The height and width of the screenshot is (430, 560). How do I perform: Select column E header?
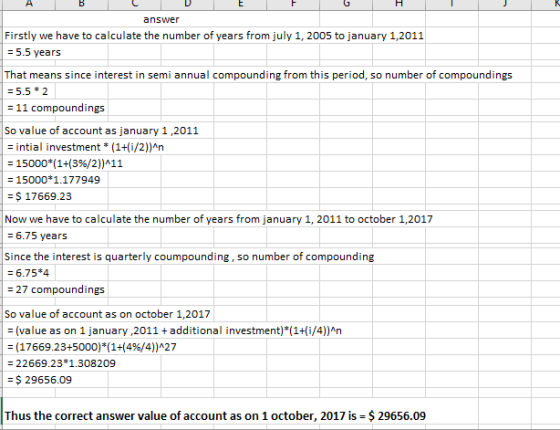(x=240, y=4)
